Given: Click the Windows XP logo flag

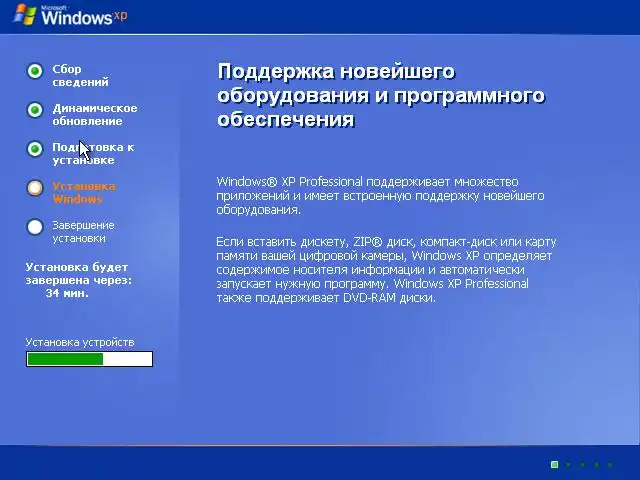Looking at the screenshot, I should coord(24,15).
